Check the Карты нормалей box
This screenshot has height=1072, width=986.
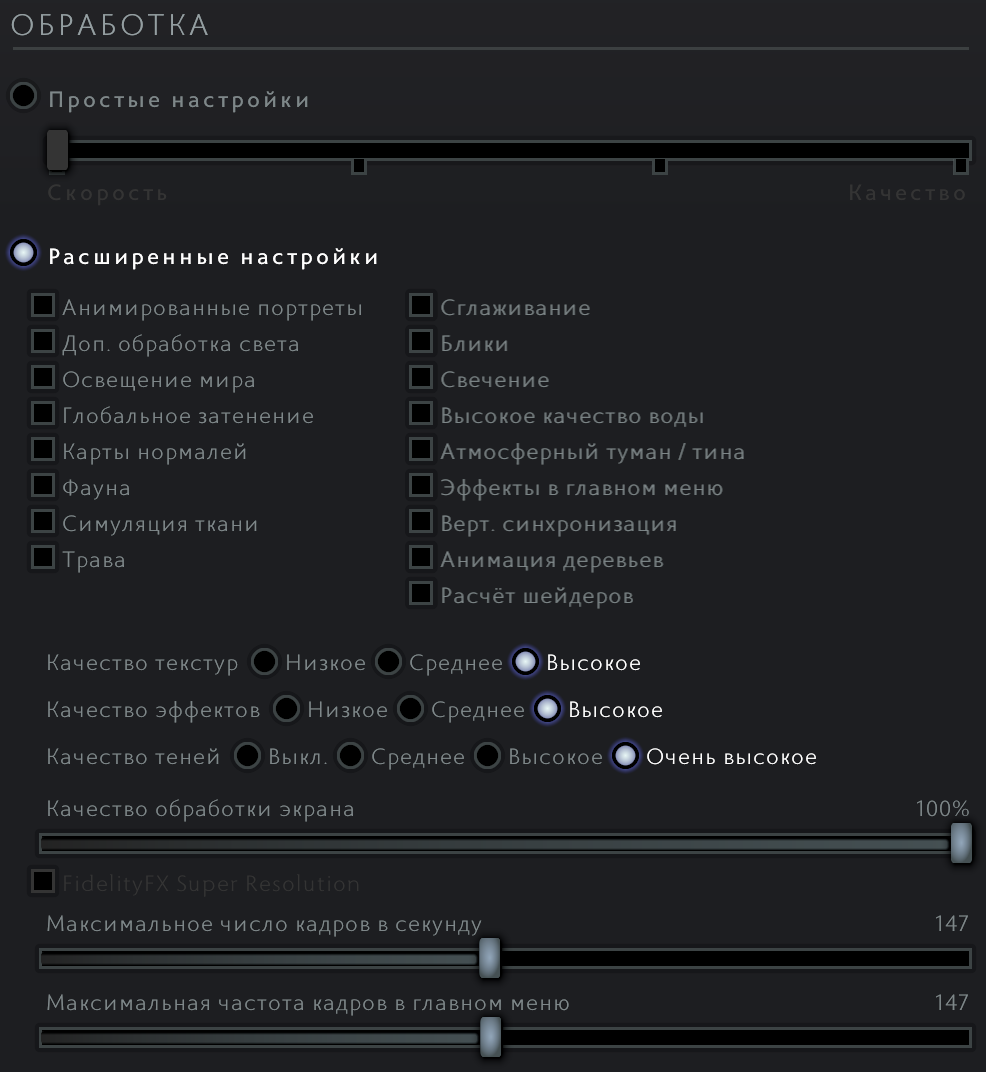pyautogui.click(x=43, y=450)
